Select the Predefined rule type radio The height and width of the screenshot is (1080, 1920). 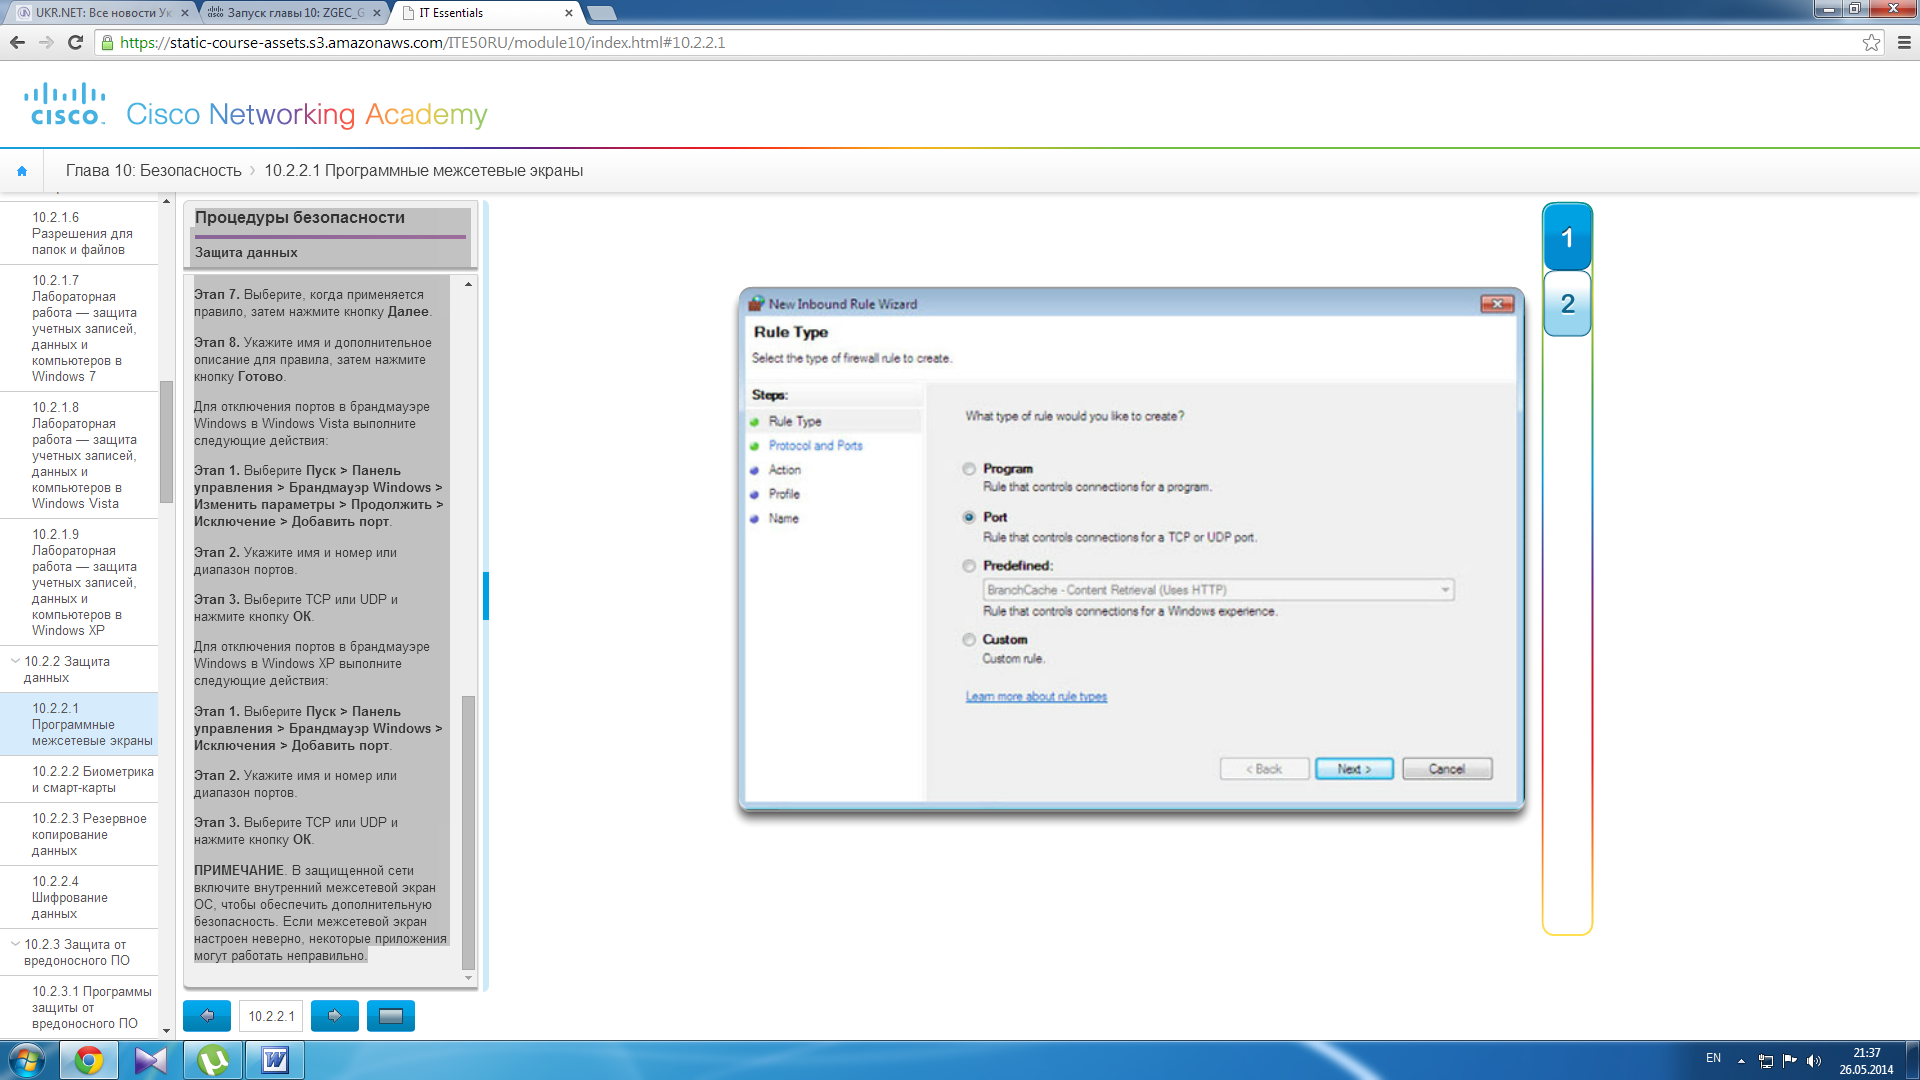point(969,566)
